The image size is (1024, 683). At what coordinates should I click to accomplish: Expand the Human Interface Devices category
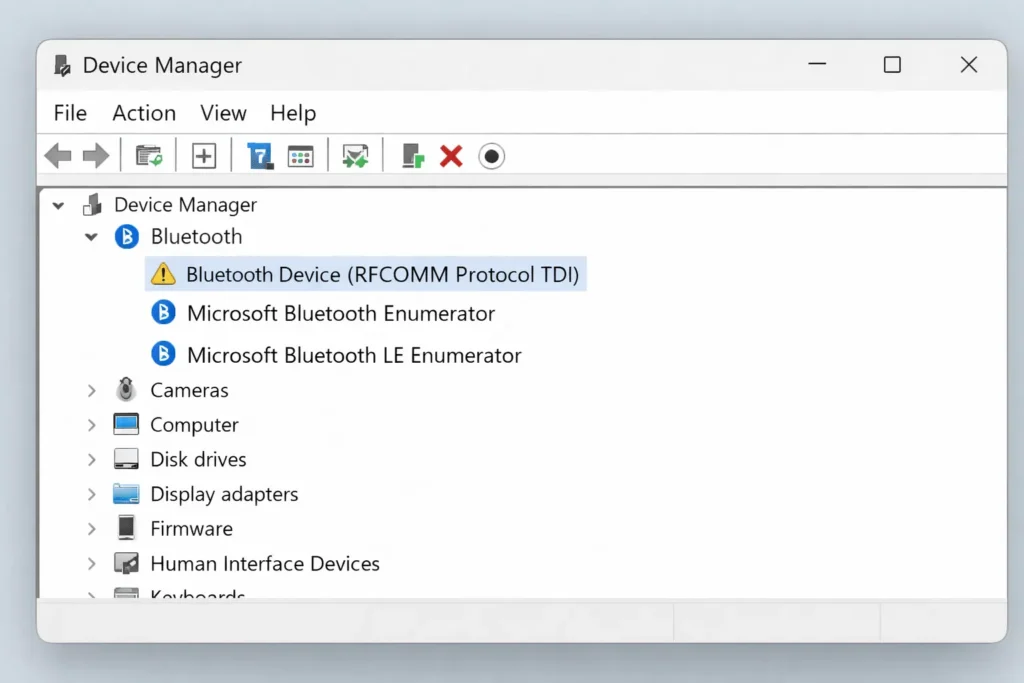pyautogui.click(x=91, y=563)
